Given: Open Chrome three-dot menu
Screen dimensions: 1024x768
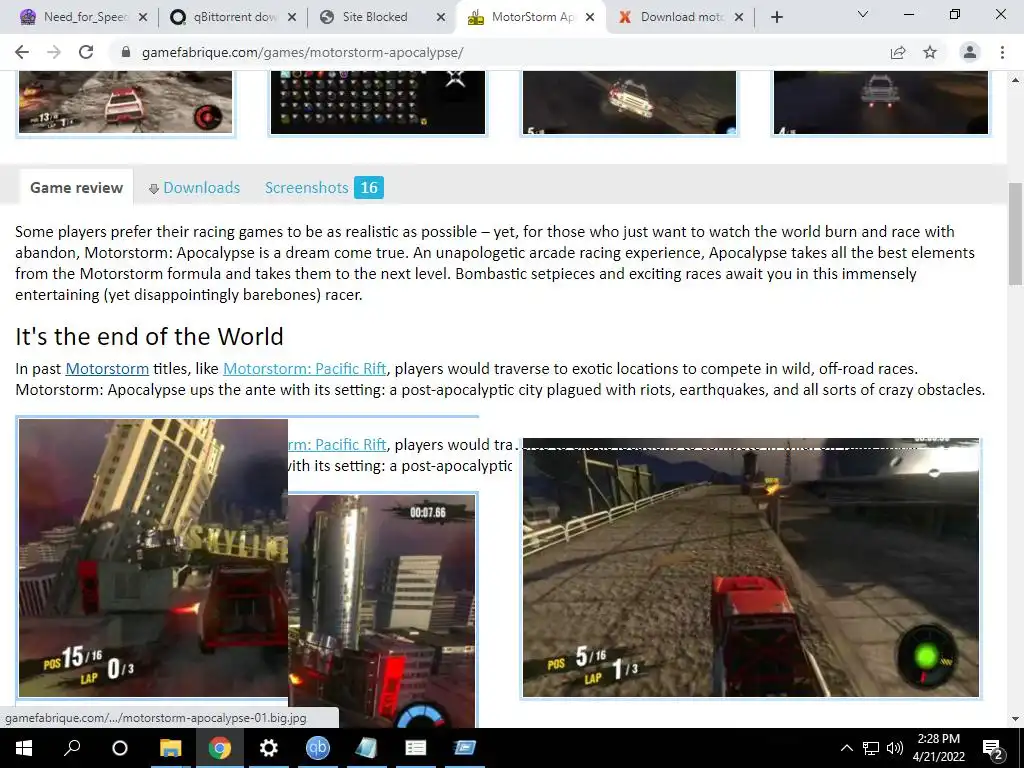Looking at the screenshot, I should 1002,52.
